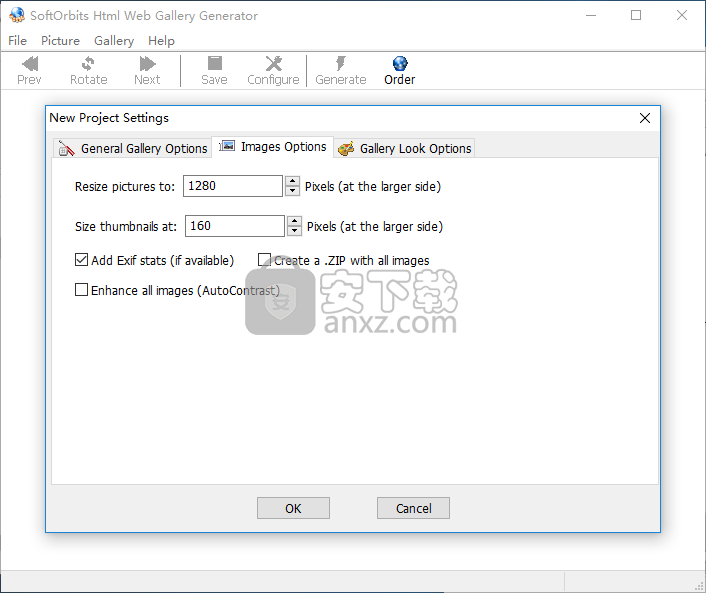
Task: Click the Order globe icon
Action: pyautogui.click(x=400, y=64)
